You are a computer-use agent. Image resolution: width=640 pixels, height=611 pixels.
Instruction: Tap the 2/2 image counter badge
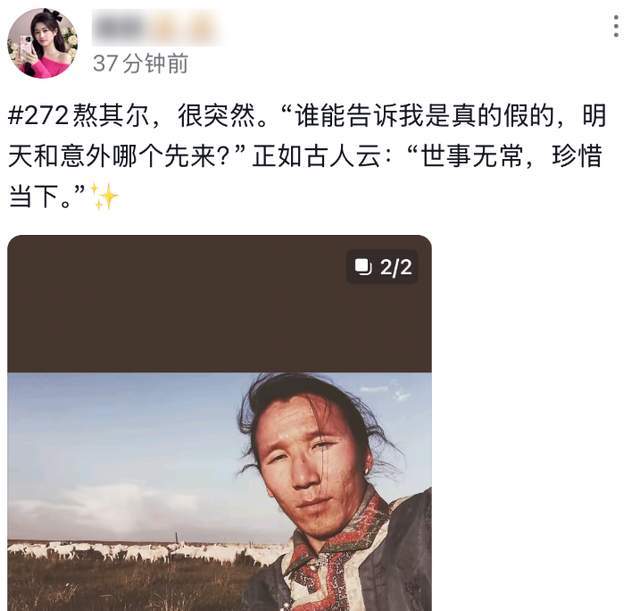(x=382, y=267)
